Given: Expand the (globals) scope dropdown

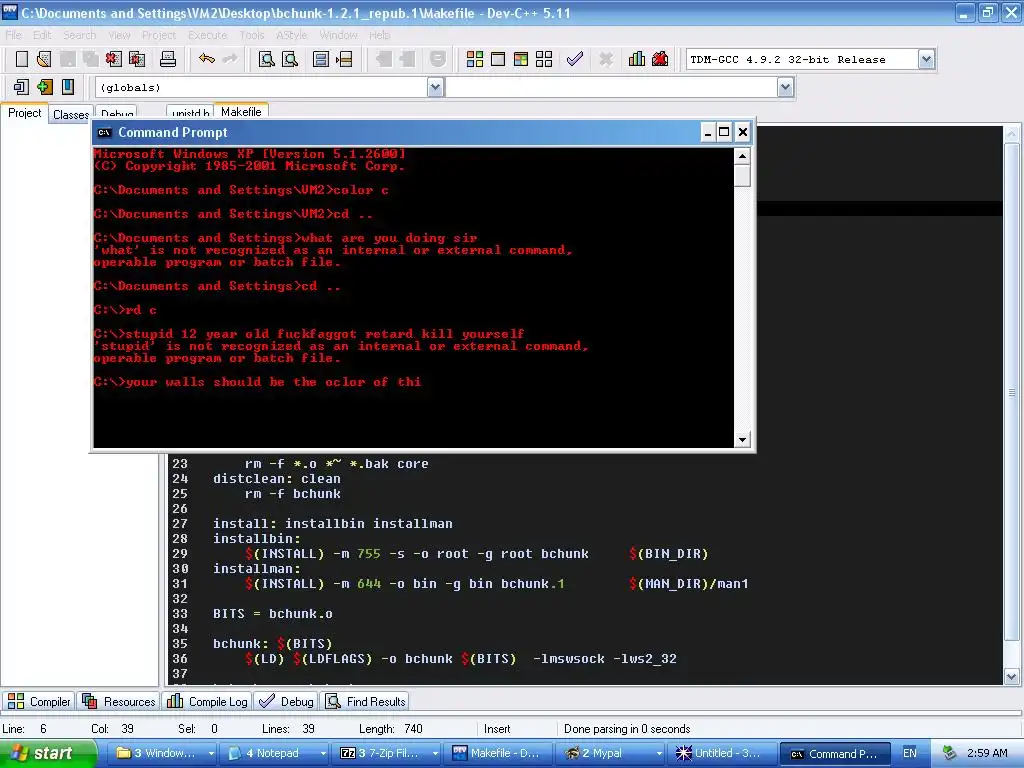Looking at the screenshot, I should 436,88.
